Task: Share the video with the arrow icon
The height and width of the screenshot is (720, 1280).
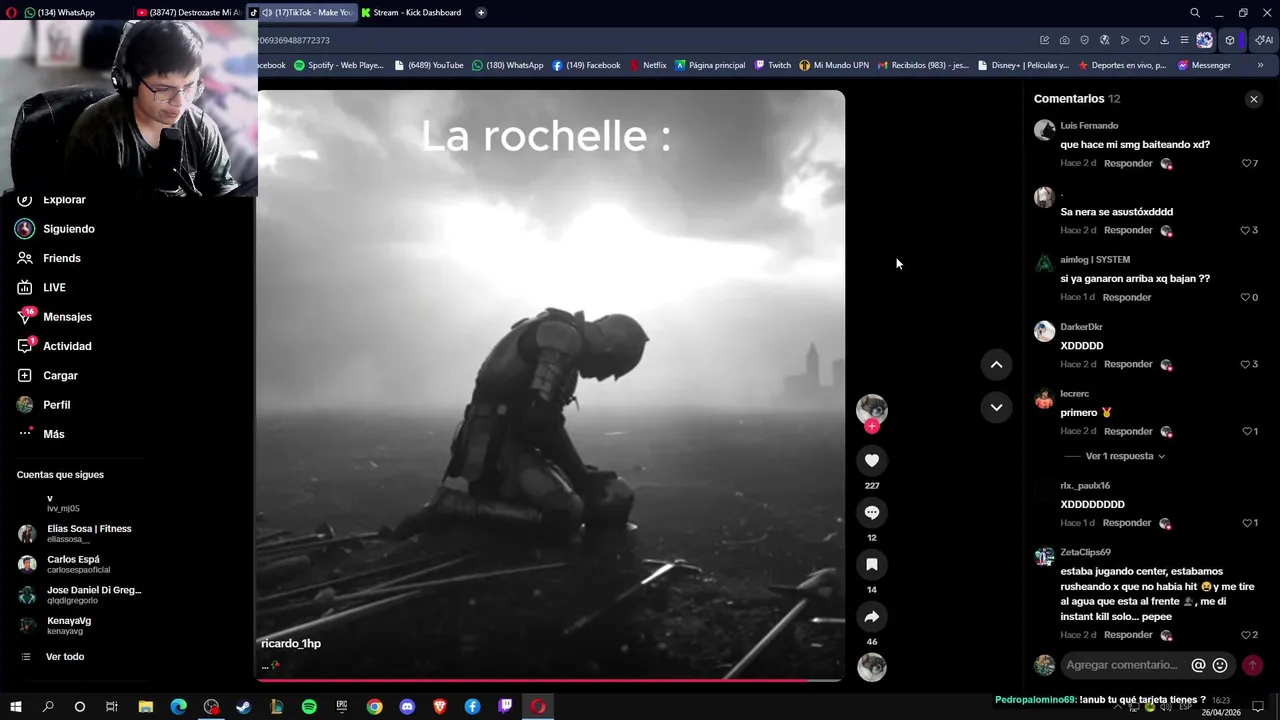Action: click(872, 617)
